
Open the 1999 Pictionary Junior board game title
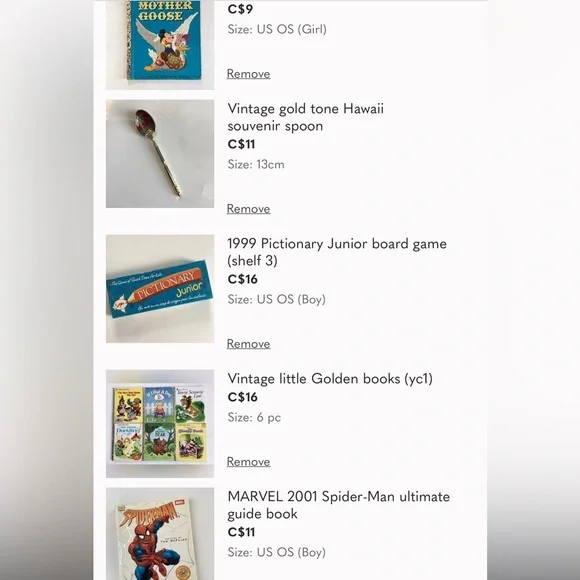[x=337, y=252]
